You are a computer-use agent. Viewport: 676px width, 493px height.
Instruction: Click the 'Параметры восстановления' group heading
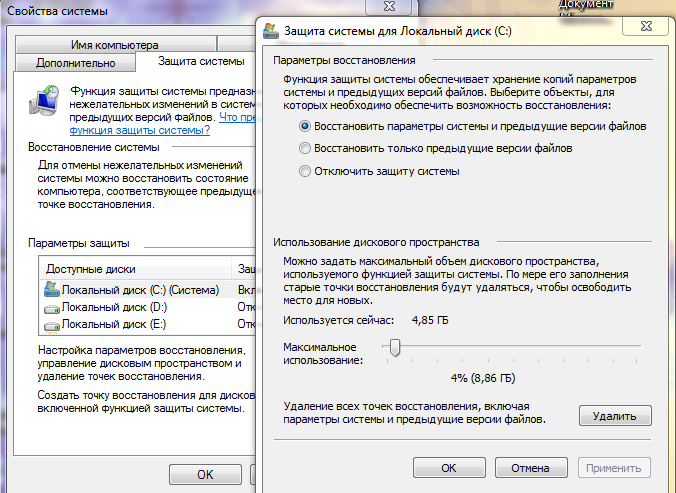coord(344,60)
